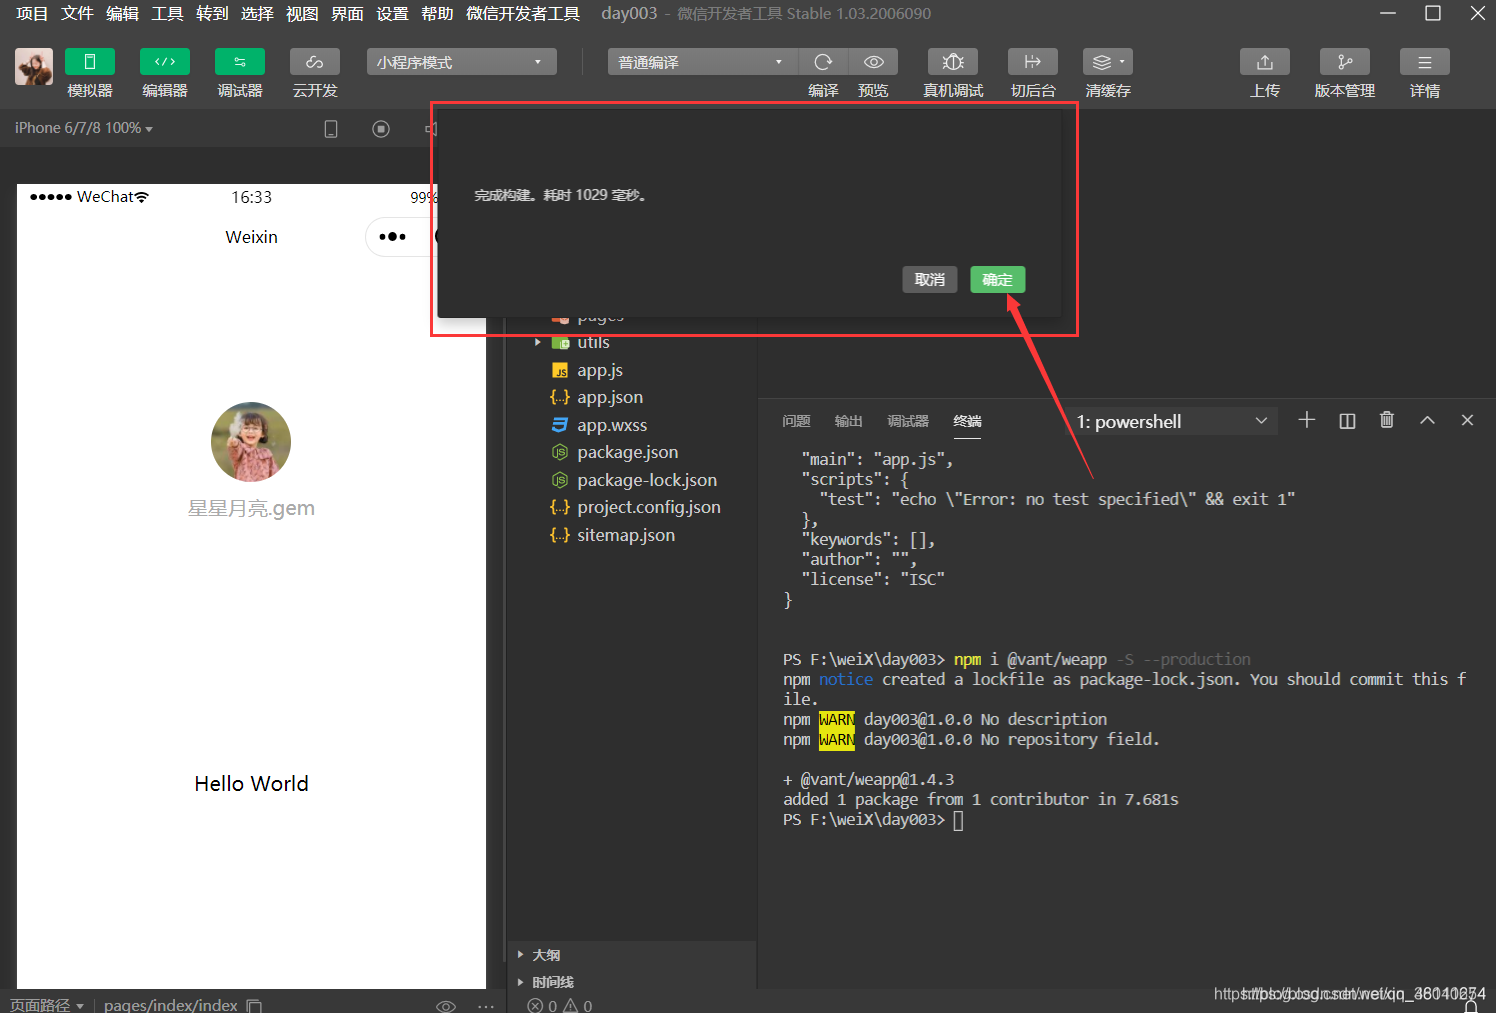Open the 转到 menu
The width and height of the screenshot is (1496, 1013).
(212, 14)
